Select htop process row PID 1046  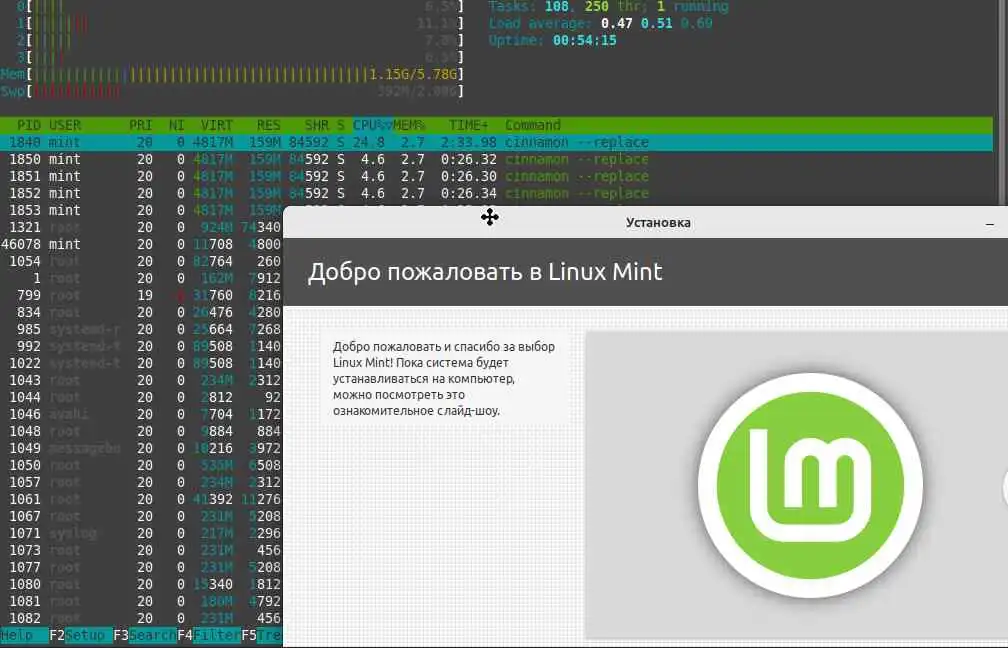click(141, 414)
